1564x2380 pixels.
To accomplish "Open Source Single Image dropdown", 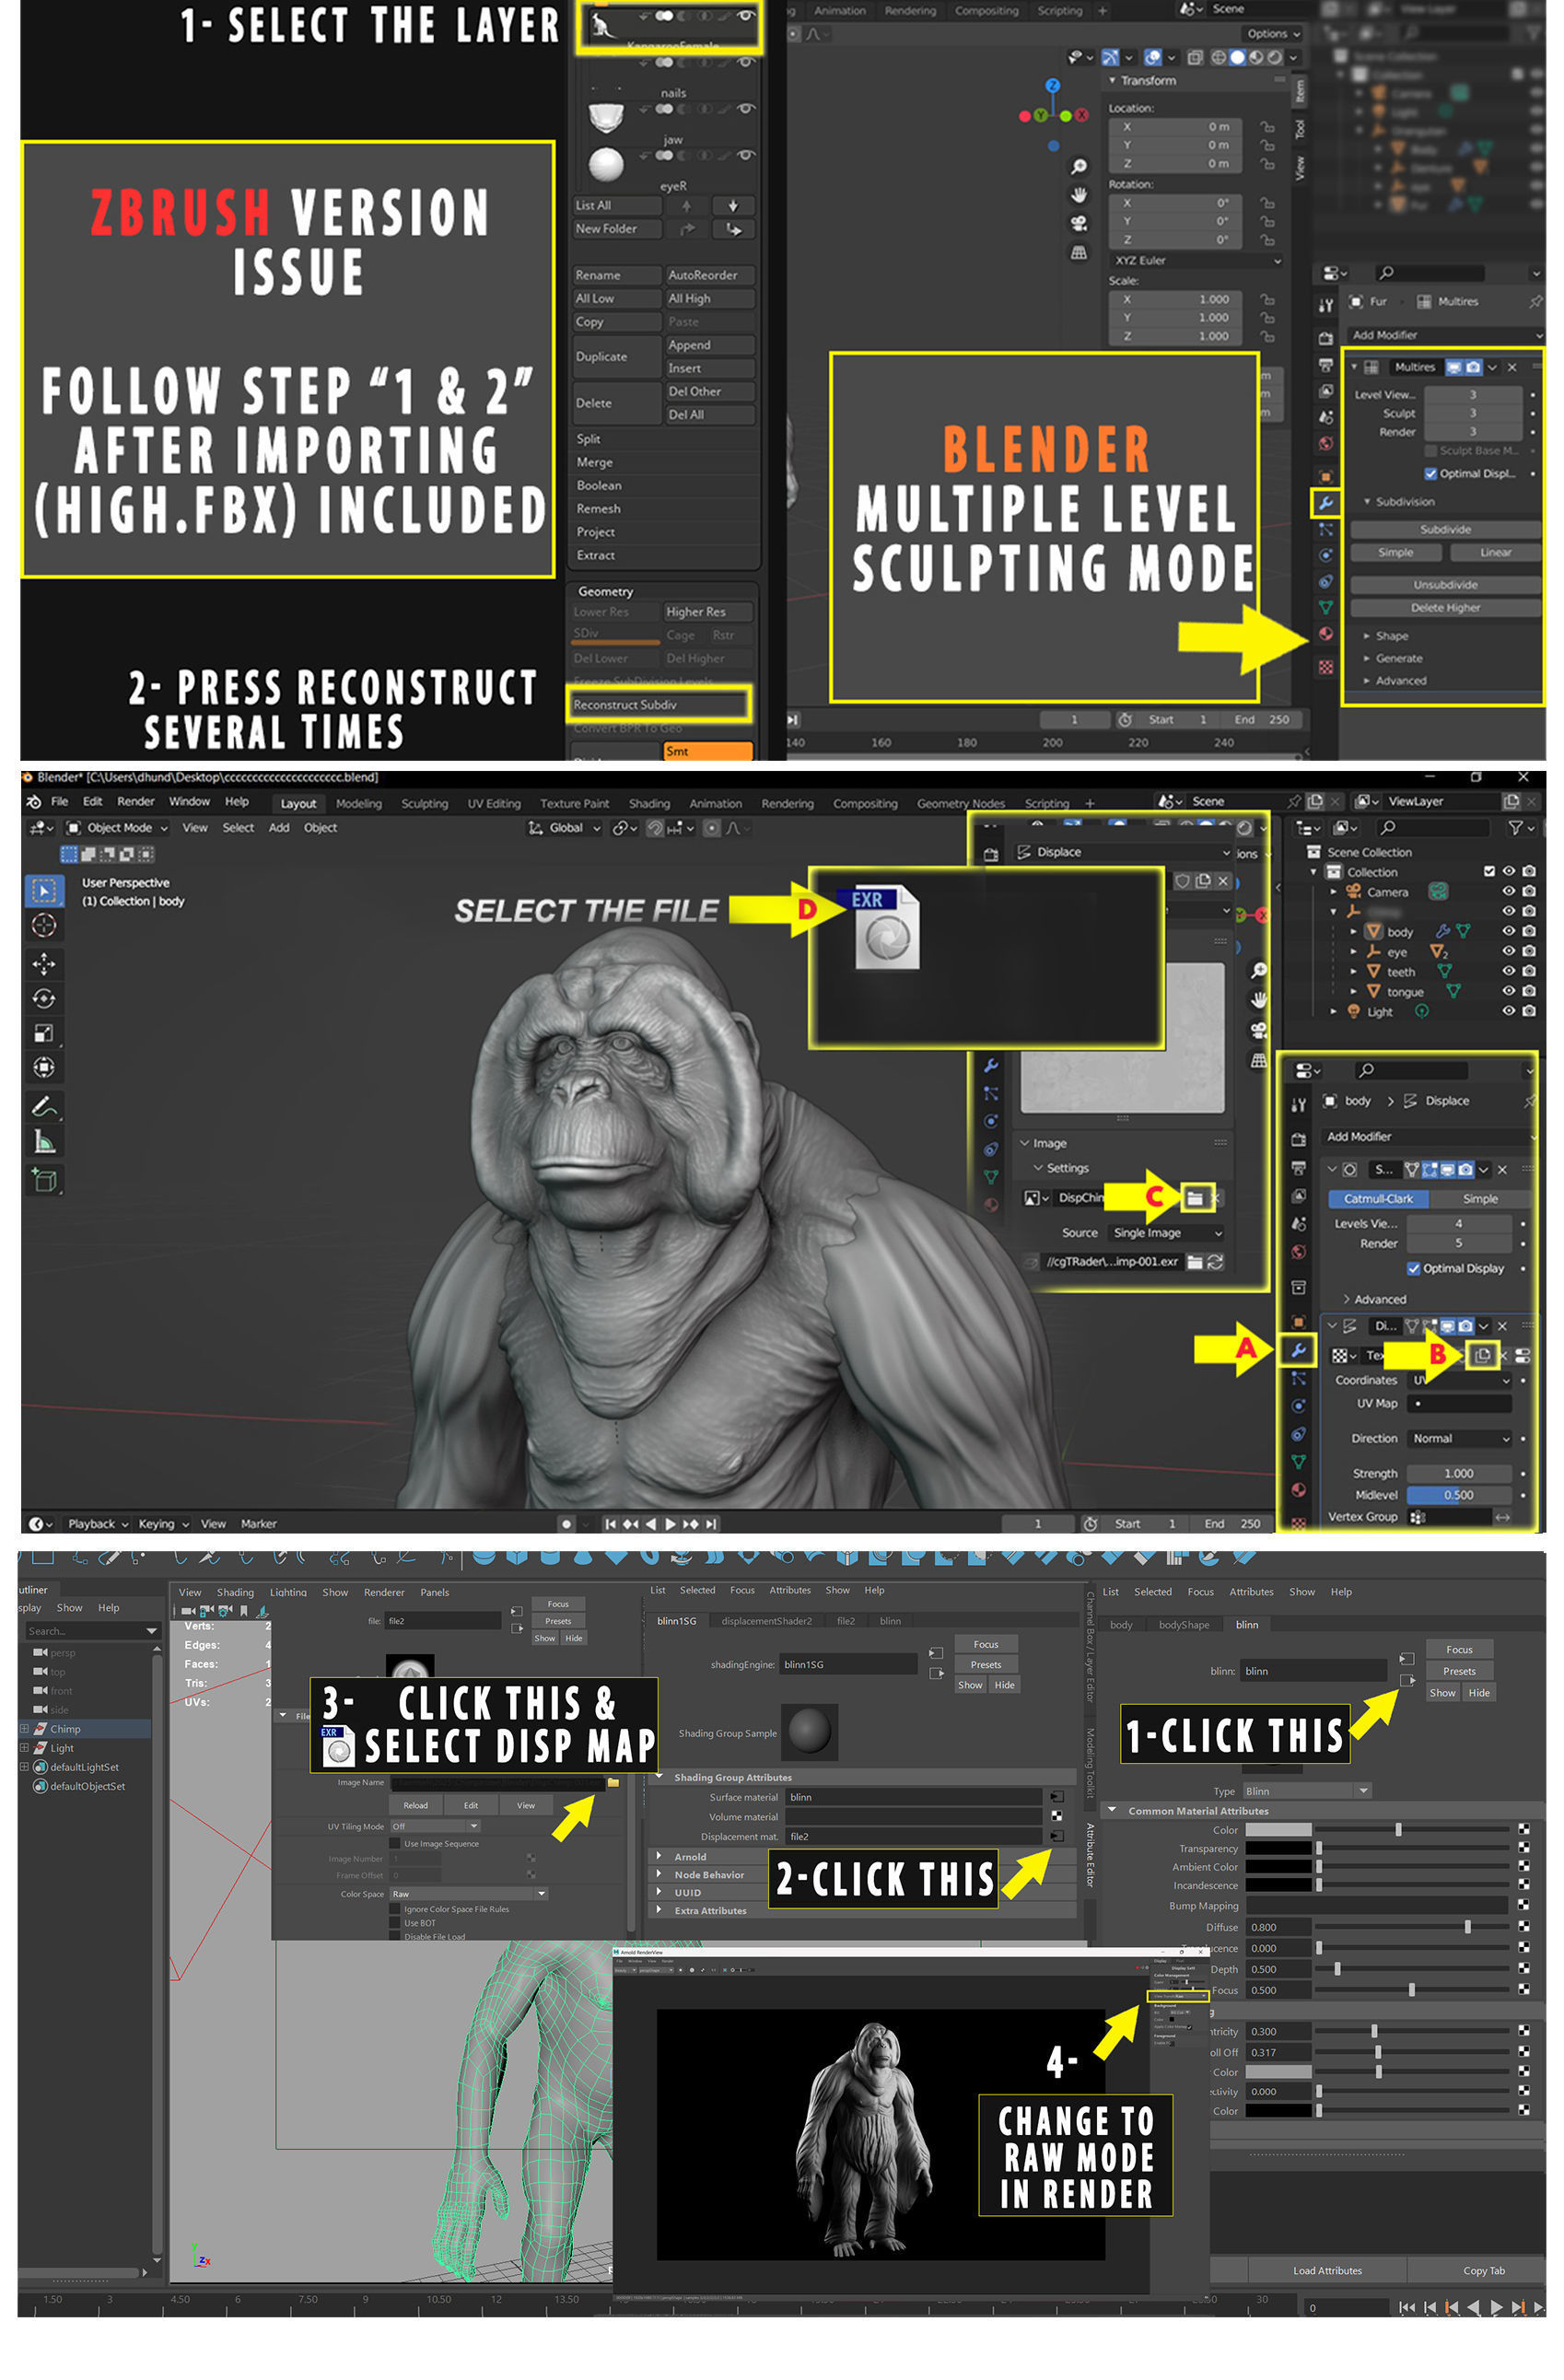I will (1166, 1233).
